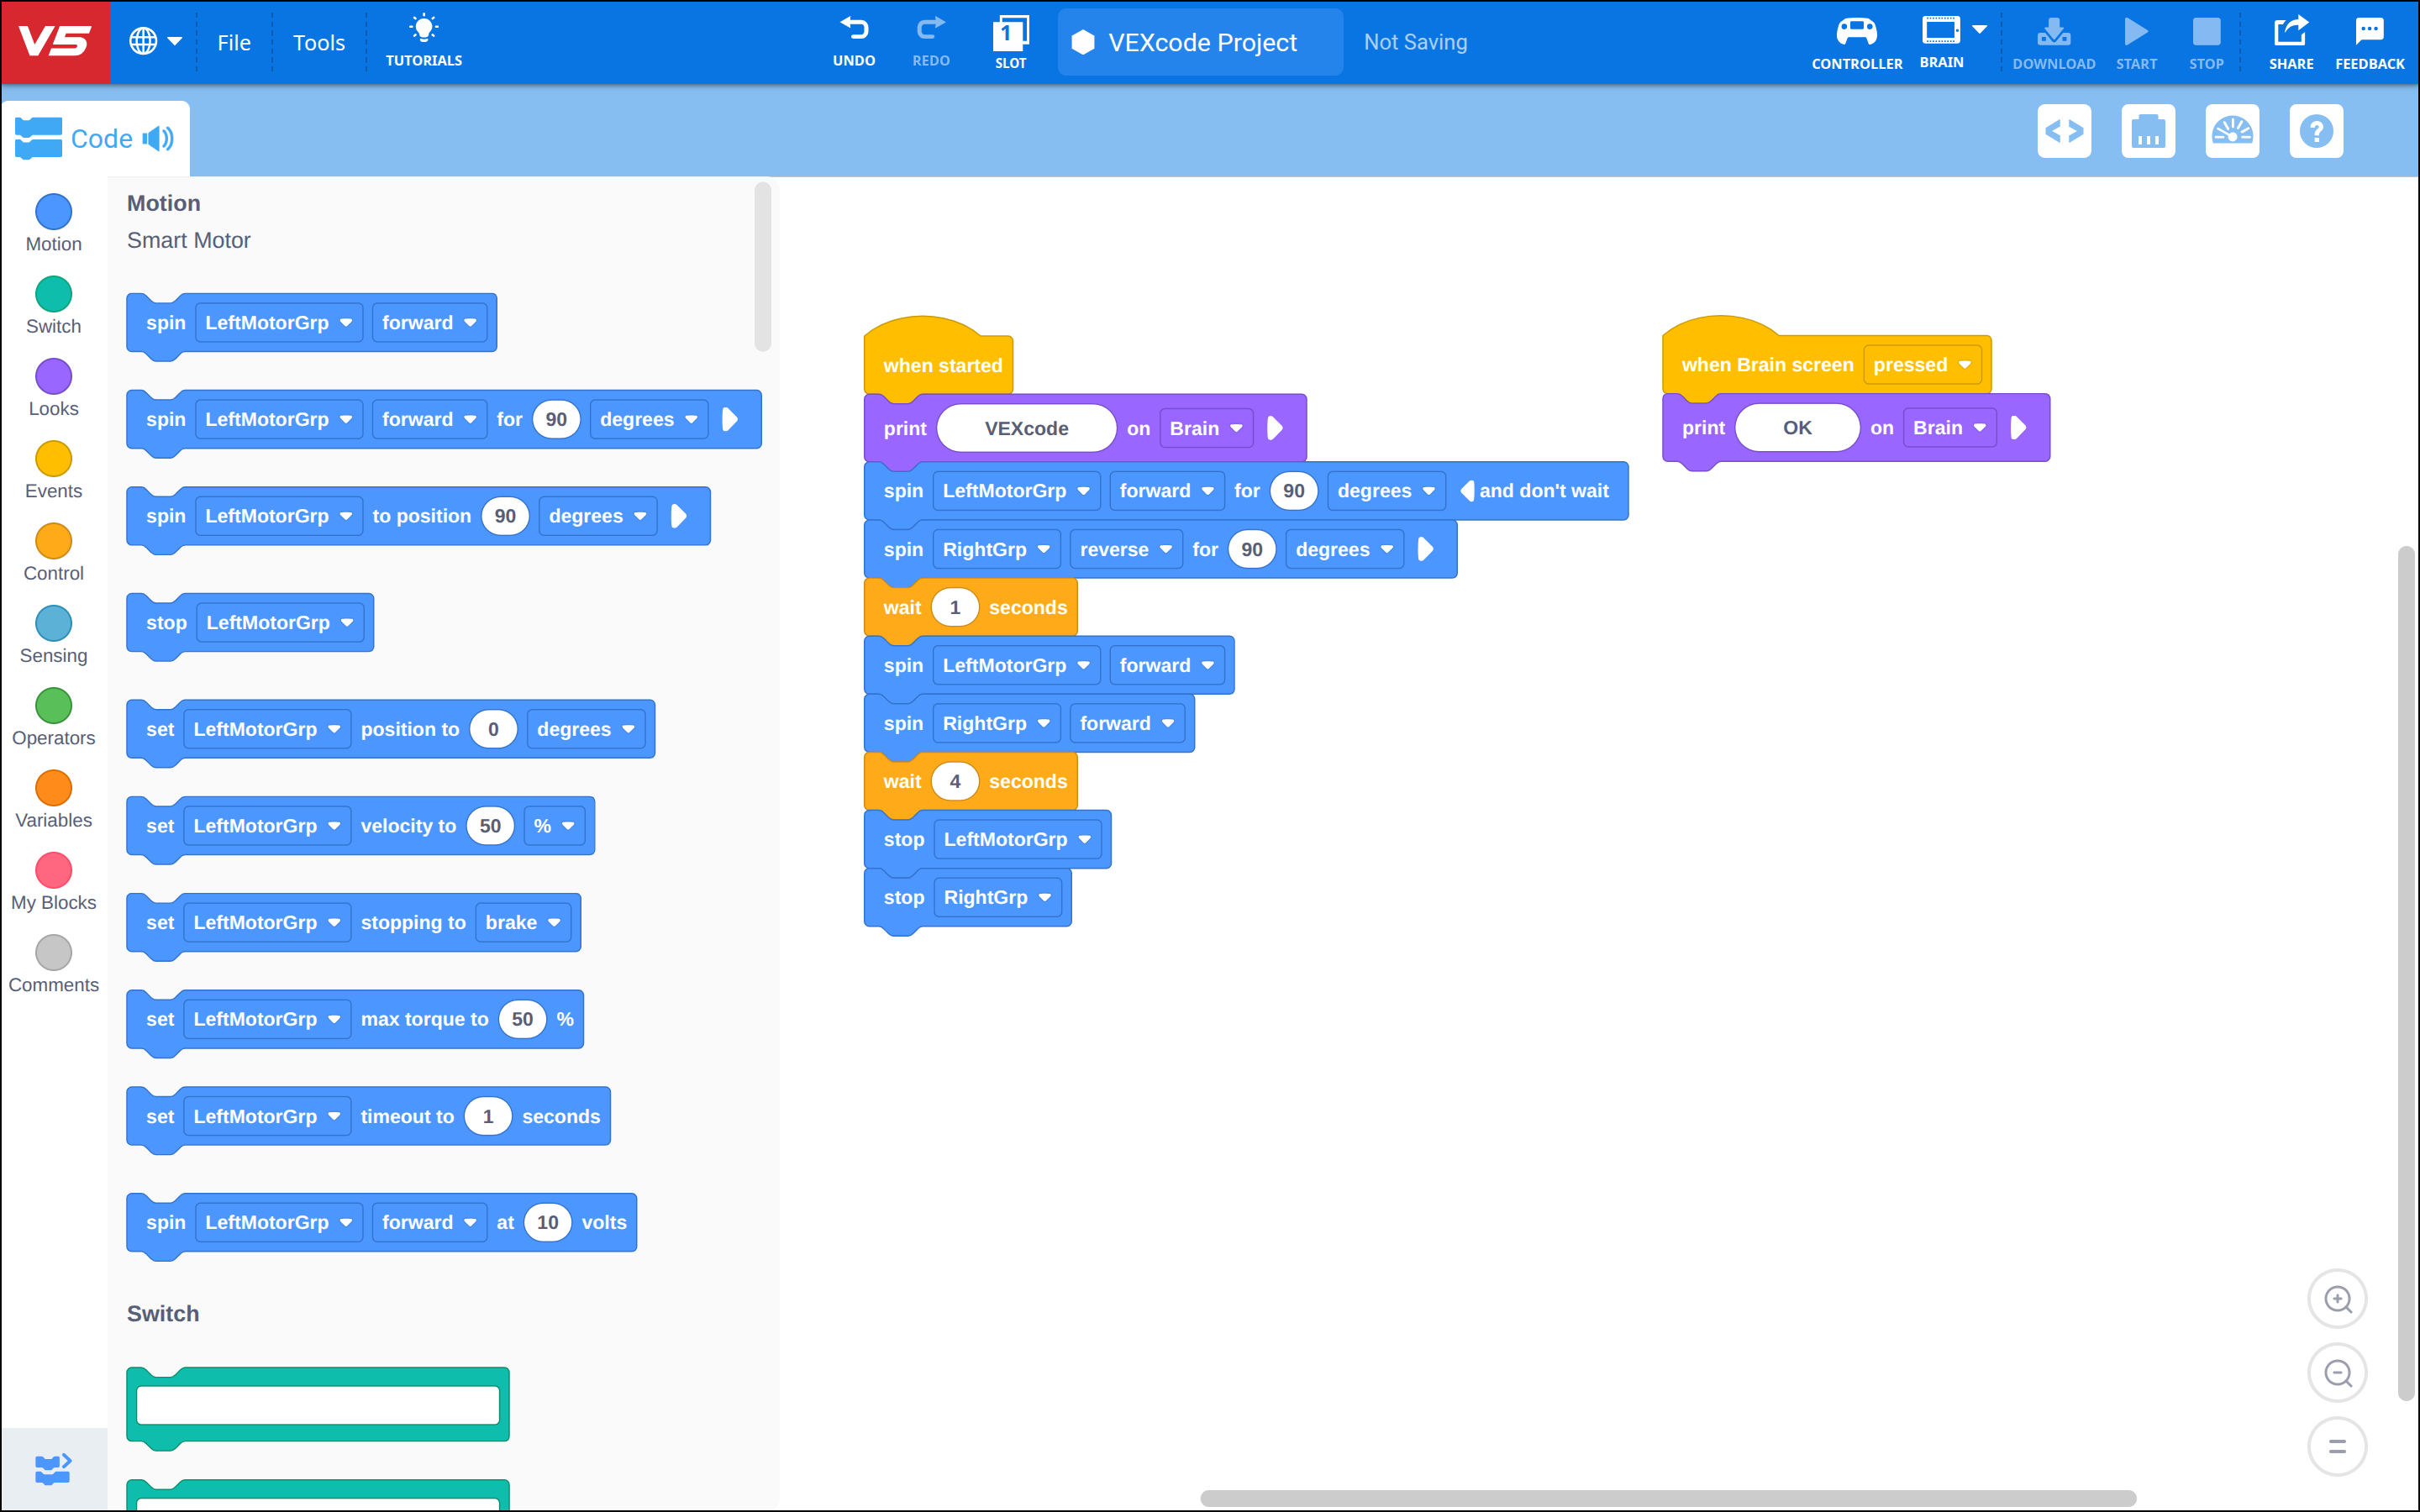Click the 10 volts value in palette

point(547,1222)
